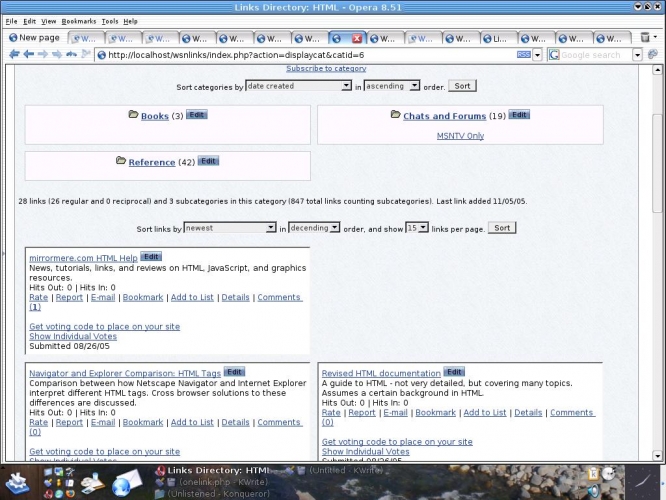This screenshot has height=500, width=666.
Task: Open the closed tabs trash can icon
Action: coord(646,38)
